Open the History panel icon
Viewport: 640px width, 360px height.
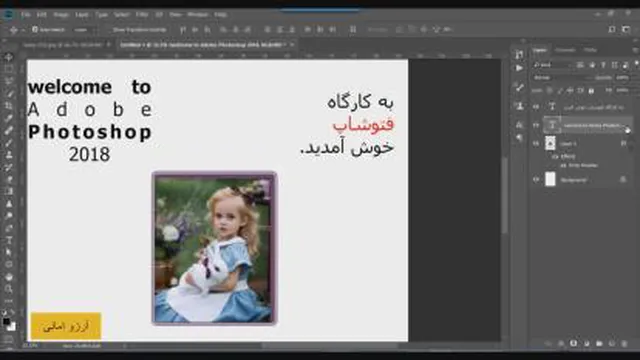[519, 53]
